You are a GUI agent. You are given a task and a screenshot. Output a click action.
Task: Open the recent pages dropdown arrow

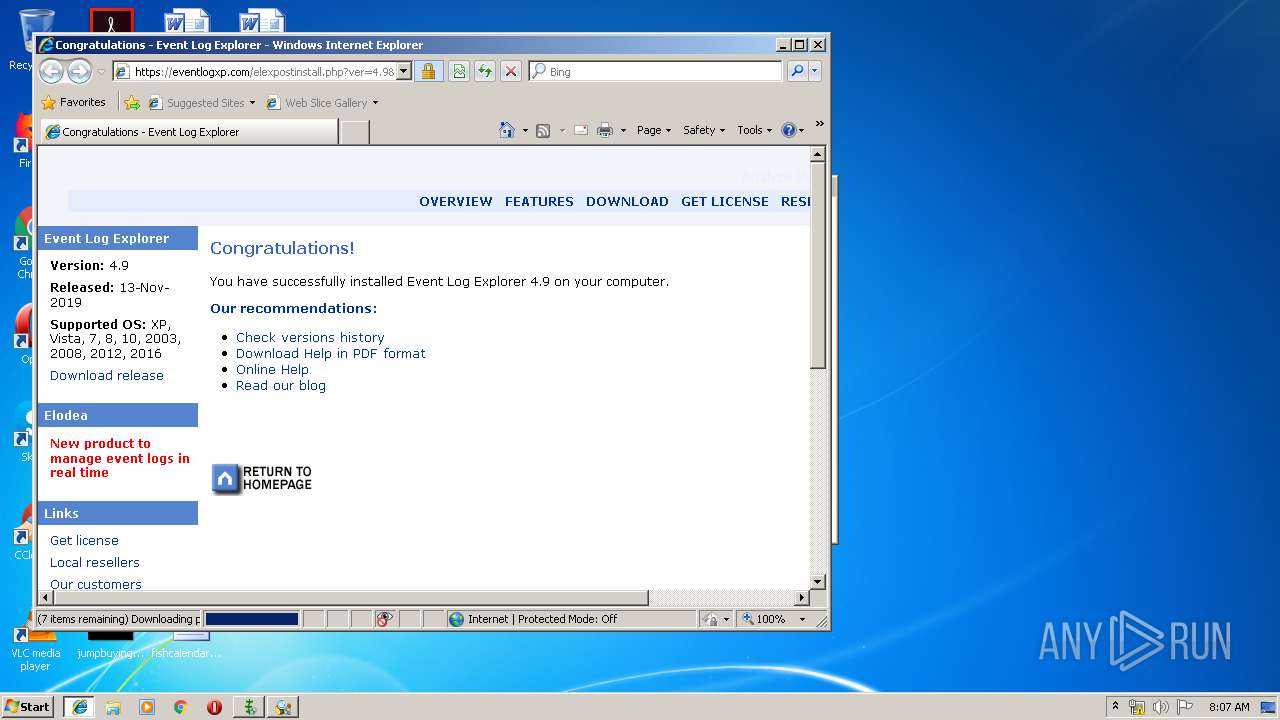coord(101,72)
